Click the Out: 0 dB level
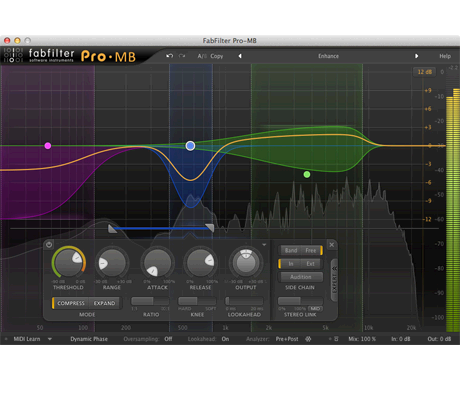Screen dimensions: 460x416 coord(439,339)
